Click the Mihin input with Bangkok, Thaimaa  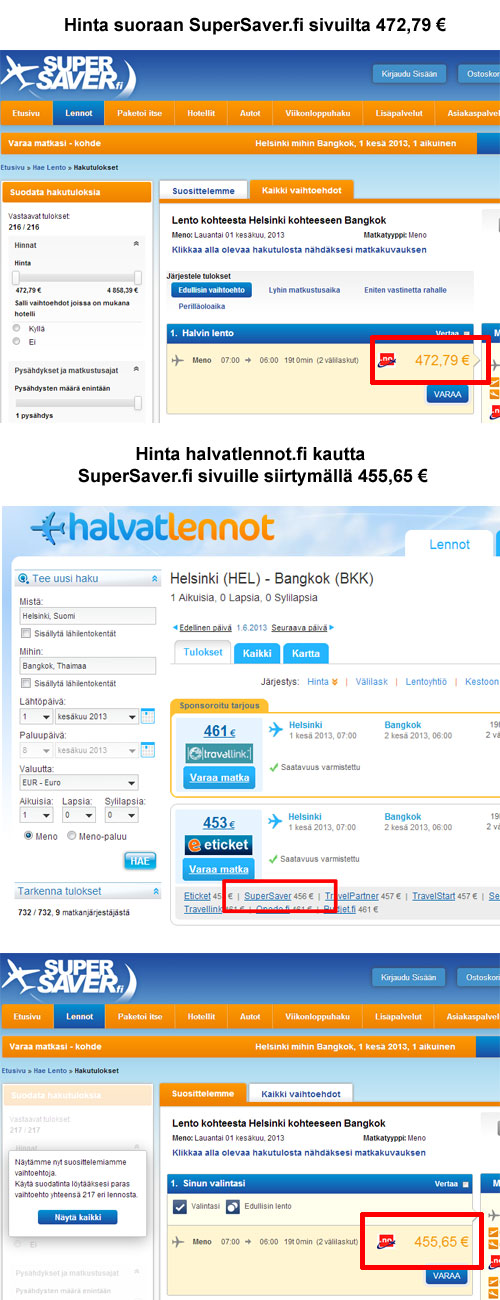click(x=88, y=665)
